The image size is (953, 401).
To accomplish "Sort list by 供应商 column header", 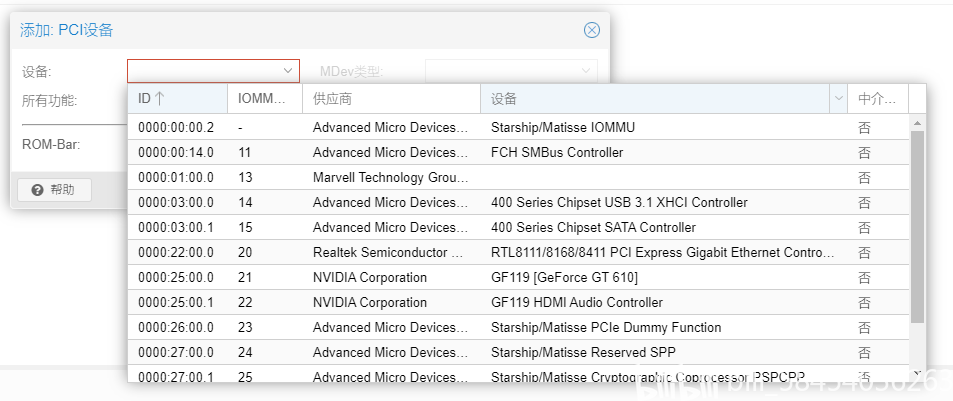I will pos(390,99).
